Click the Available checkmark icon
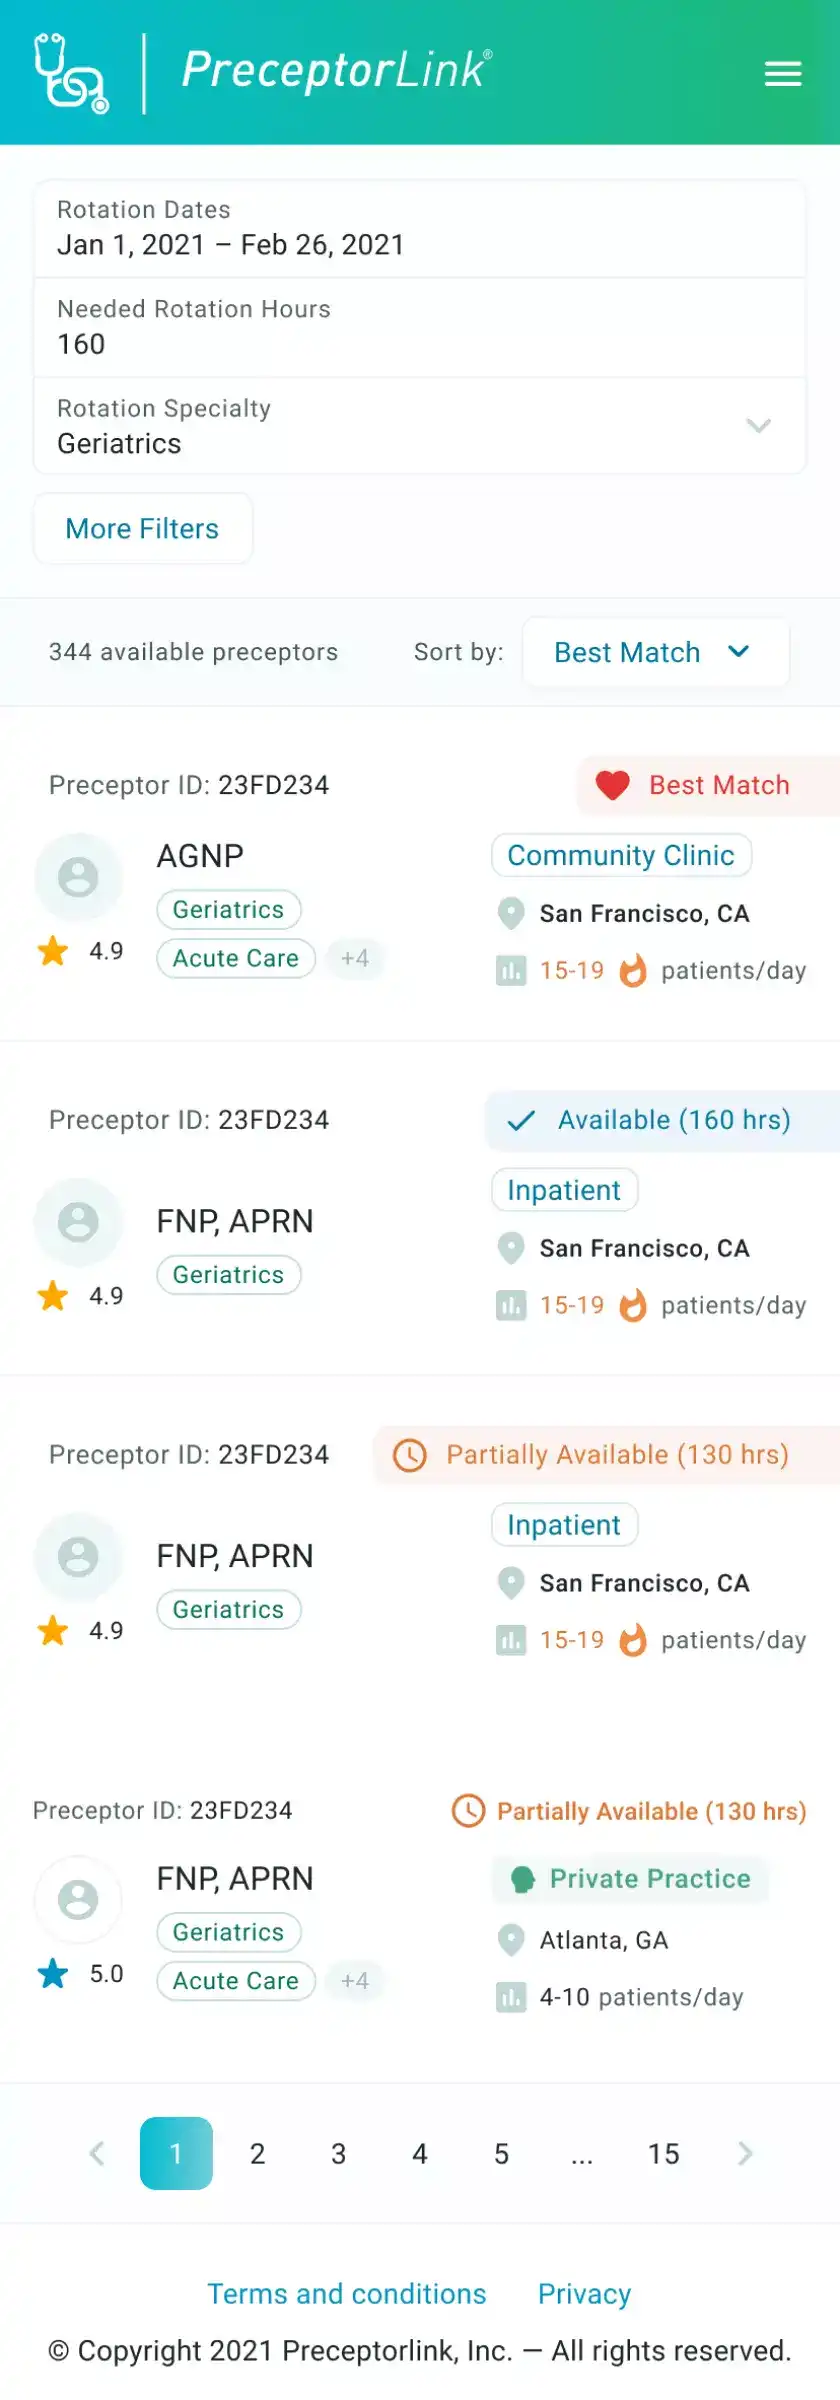The height and width of the screenshot is (2400, 840). coord(521,1120)
